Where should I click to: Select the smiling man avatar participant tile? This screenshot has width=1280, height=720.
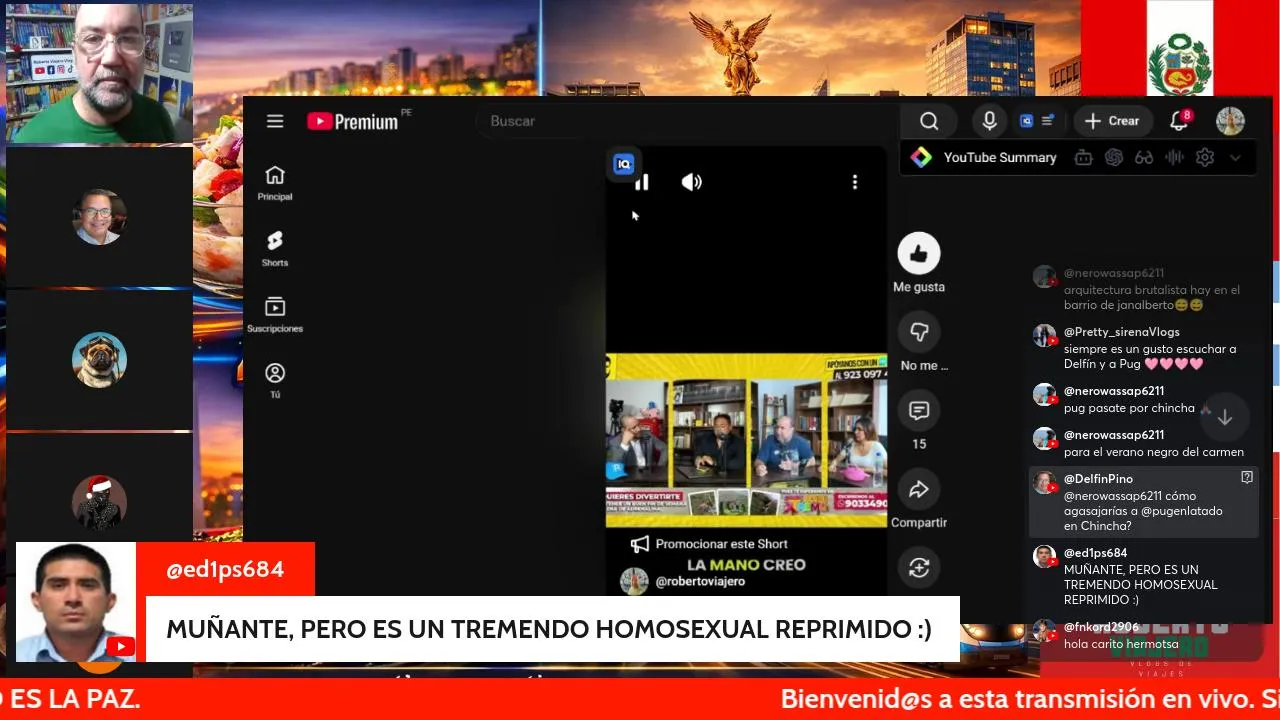coord(99,217)
